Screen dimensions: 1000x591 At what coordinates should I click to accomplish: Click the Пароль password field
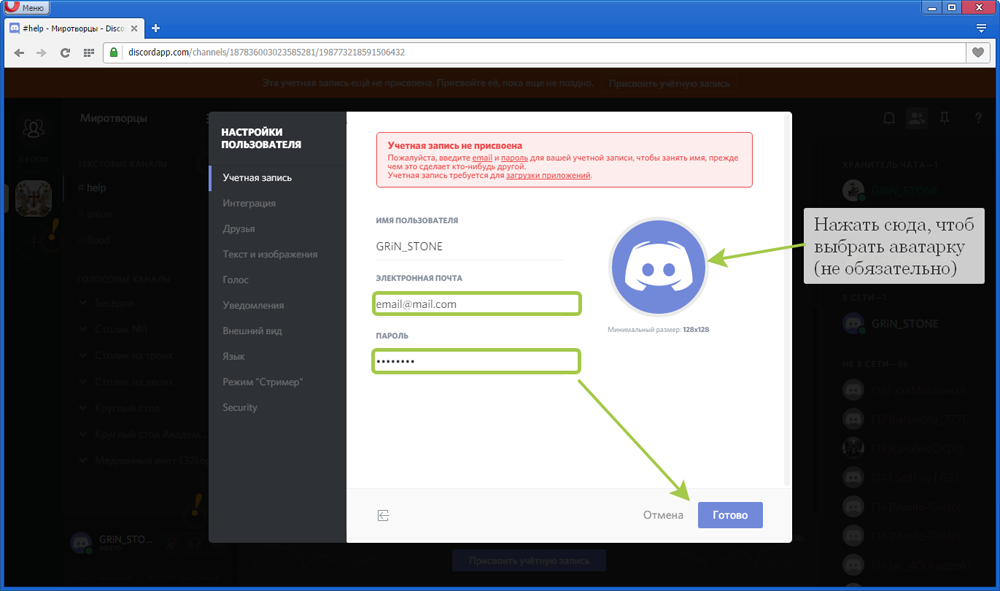[x=476, y=361]
